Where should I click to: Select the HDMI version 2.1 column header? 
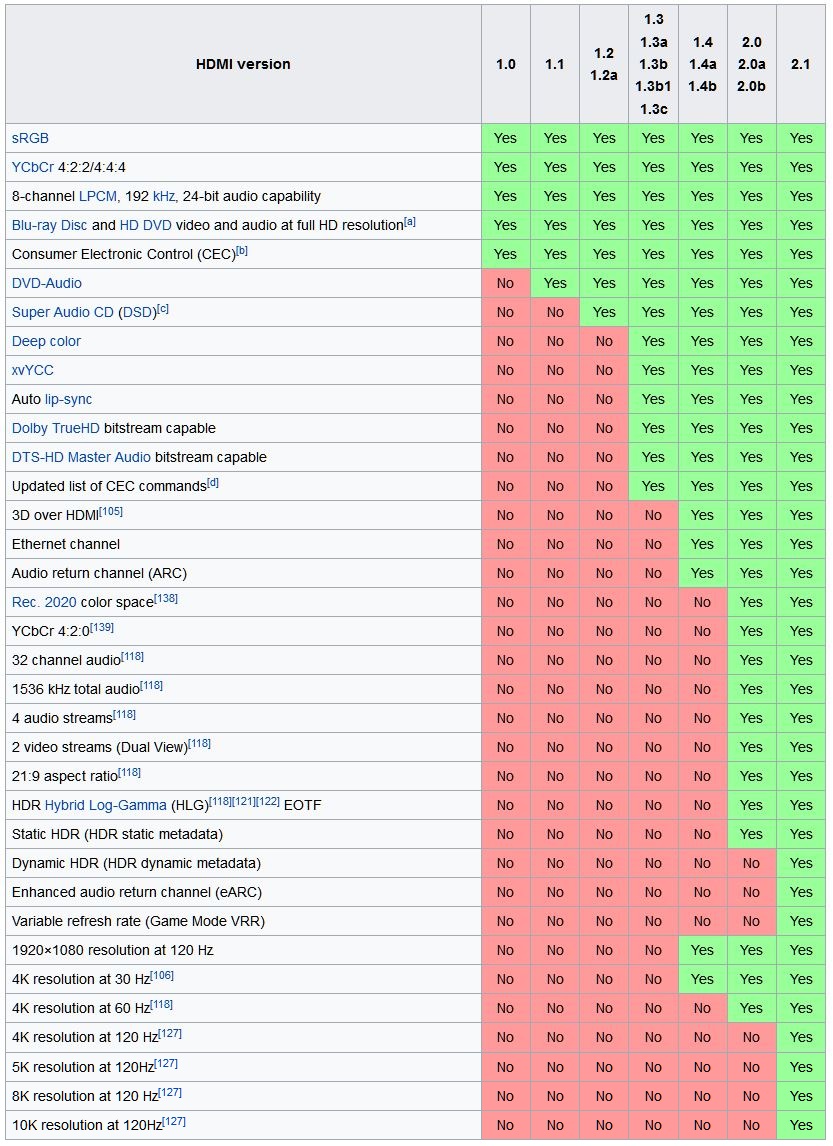point(801,64)
